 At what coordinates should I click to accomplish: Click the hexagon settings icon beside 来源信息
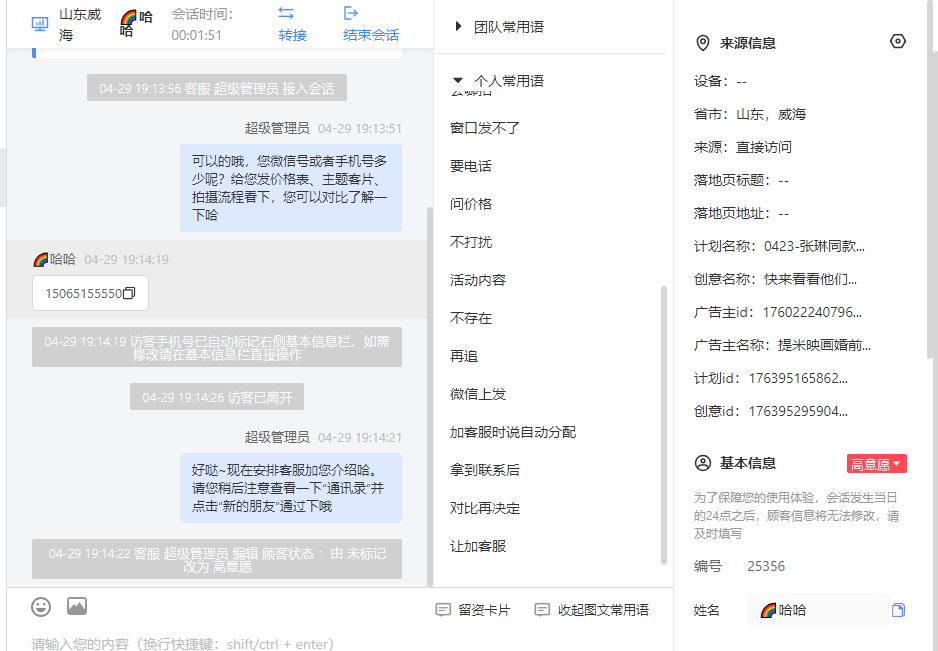pyautogui.click(x=897, y=41)
